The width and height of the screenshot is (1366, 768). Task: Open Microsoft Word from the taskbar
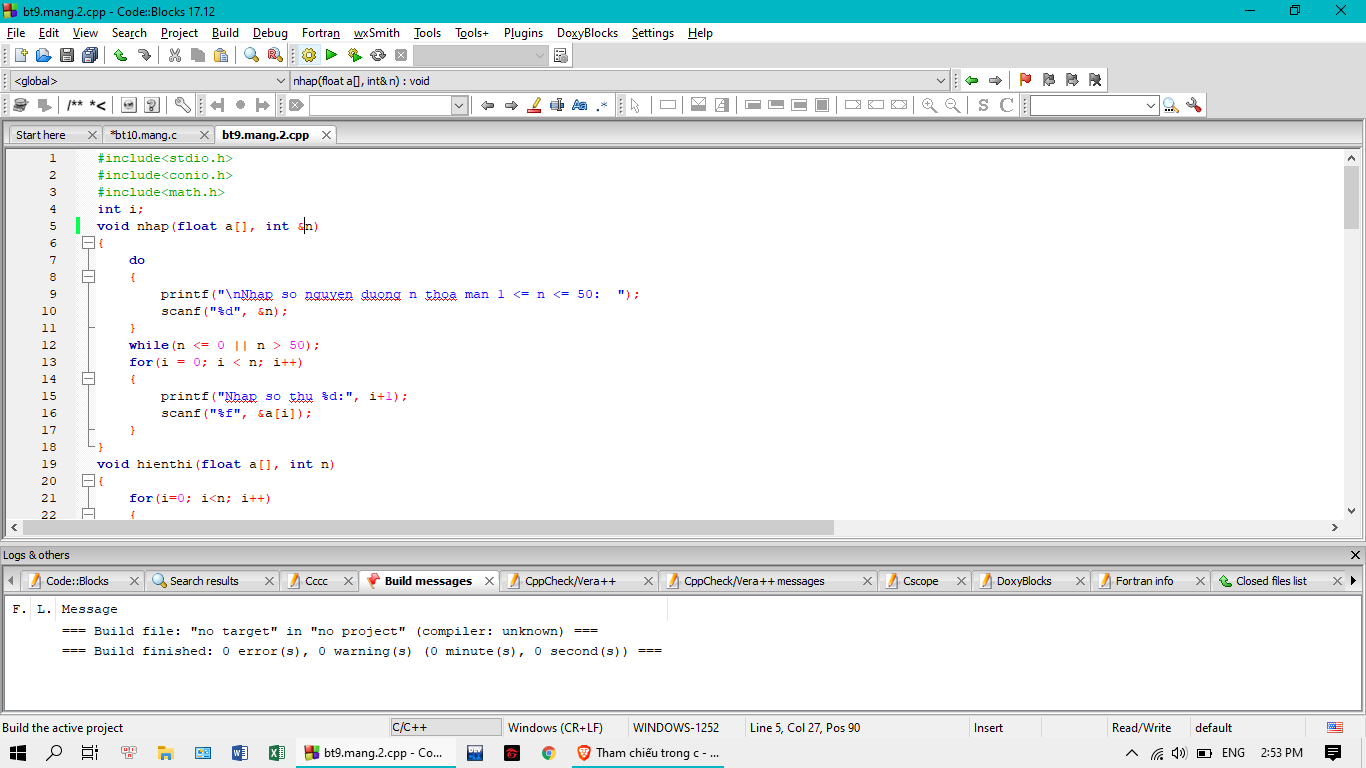click(240, 753)
